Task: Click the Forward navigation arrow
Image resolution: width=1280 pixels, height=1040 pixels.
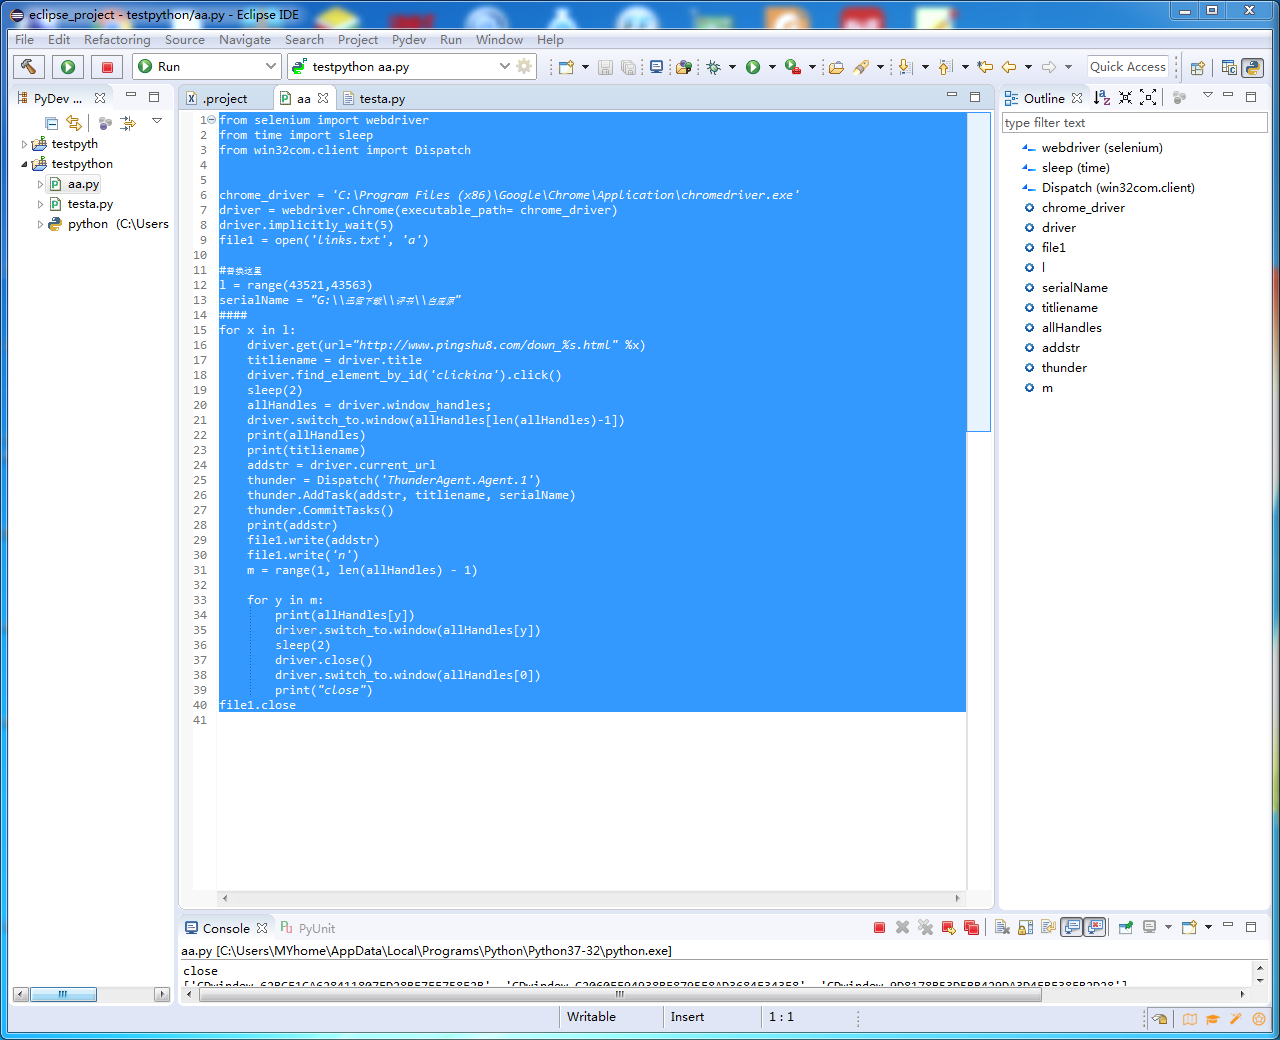Action: (1049, 67)
